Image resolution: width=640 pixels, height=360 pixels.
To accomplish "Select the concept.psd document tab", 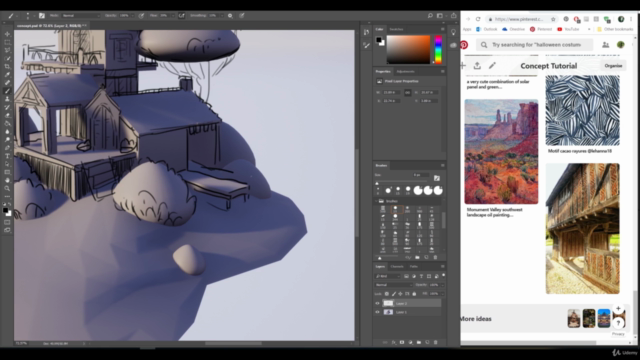I will [x=51, y=26].
